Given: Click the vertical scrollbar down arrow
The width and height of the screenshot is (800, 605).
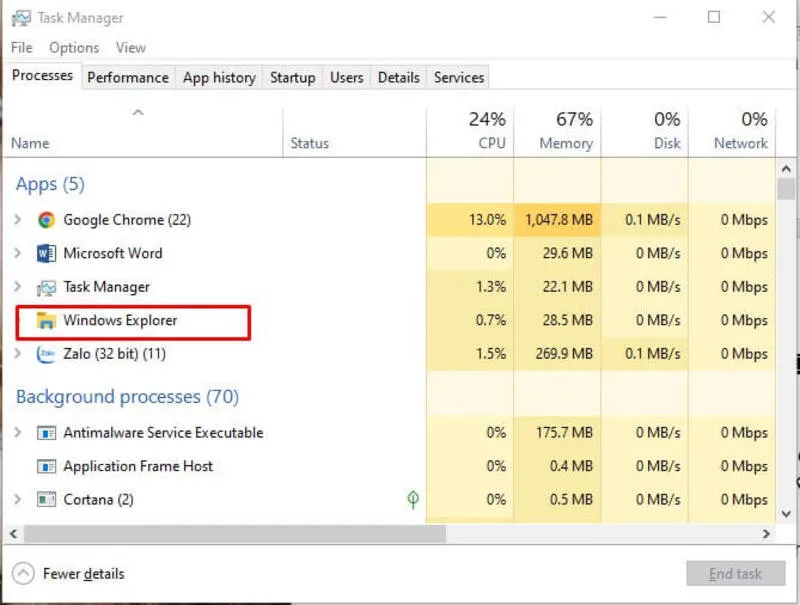Looking at the screenshot, I should pos(786,514).
